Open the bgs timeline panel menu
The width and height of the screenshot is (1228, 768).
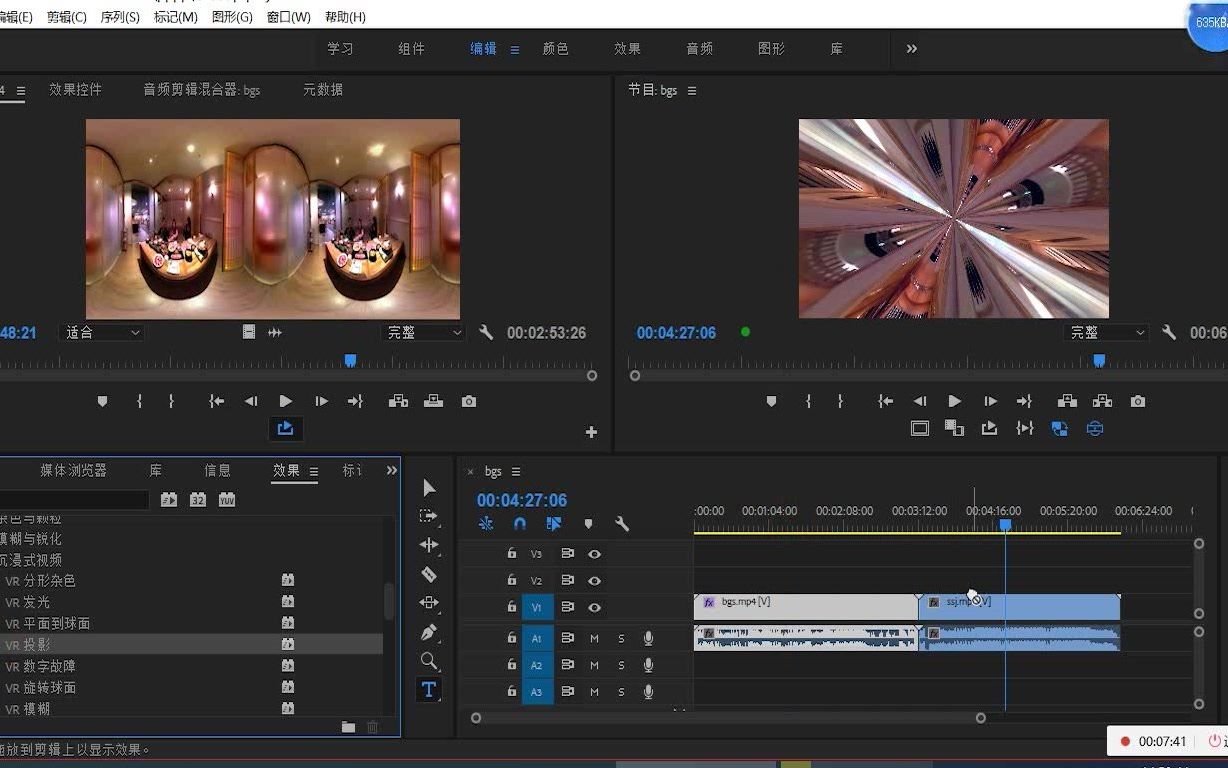(516, 471)
